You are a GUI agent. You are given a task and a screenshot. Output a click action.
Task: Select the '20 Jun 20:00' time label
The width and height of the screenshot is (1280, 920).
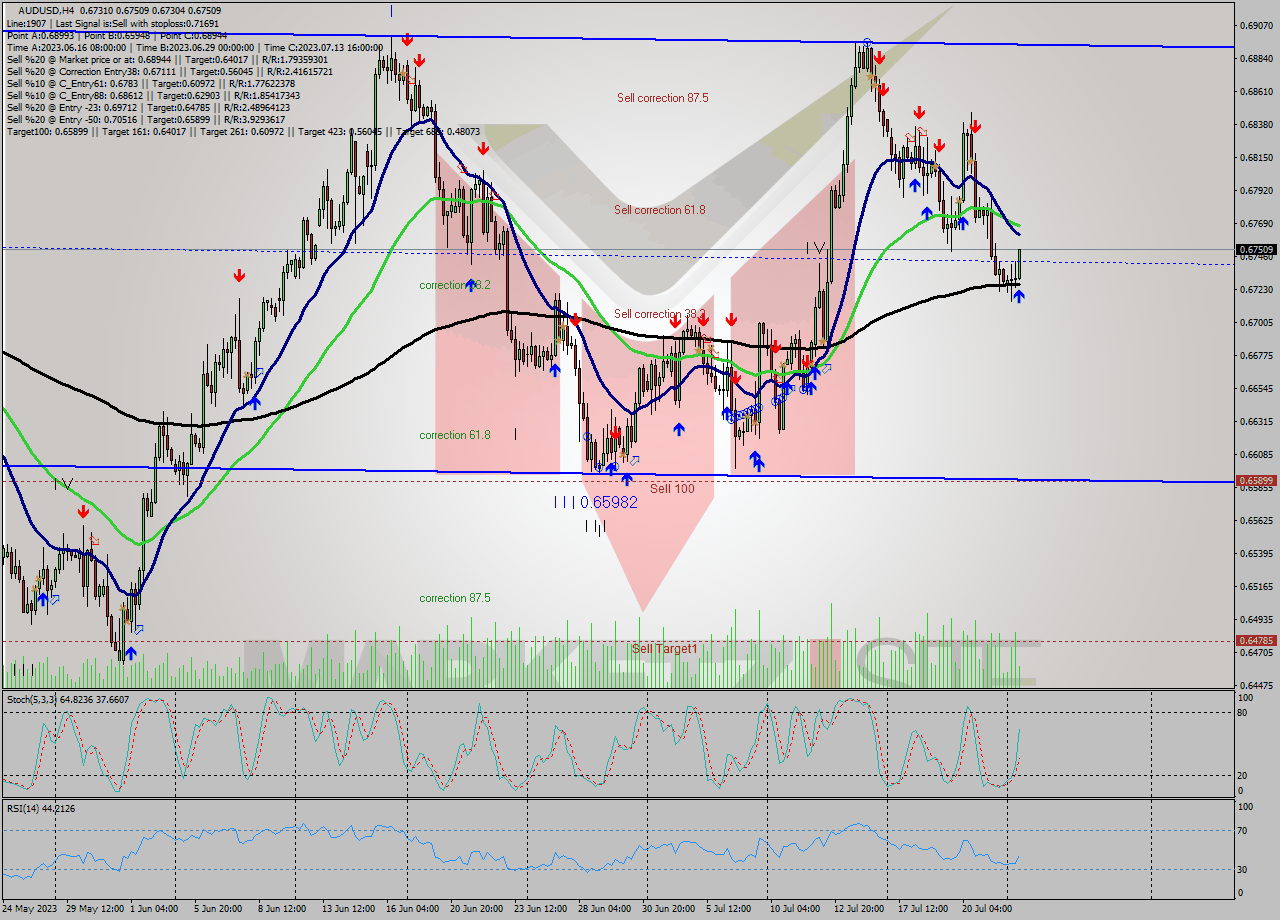476,909
